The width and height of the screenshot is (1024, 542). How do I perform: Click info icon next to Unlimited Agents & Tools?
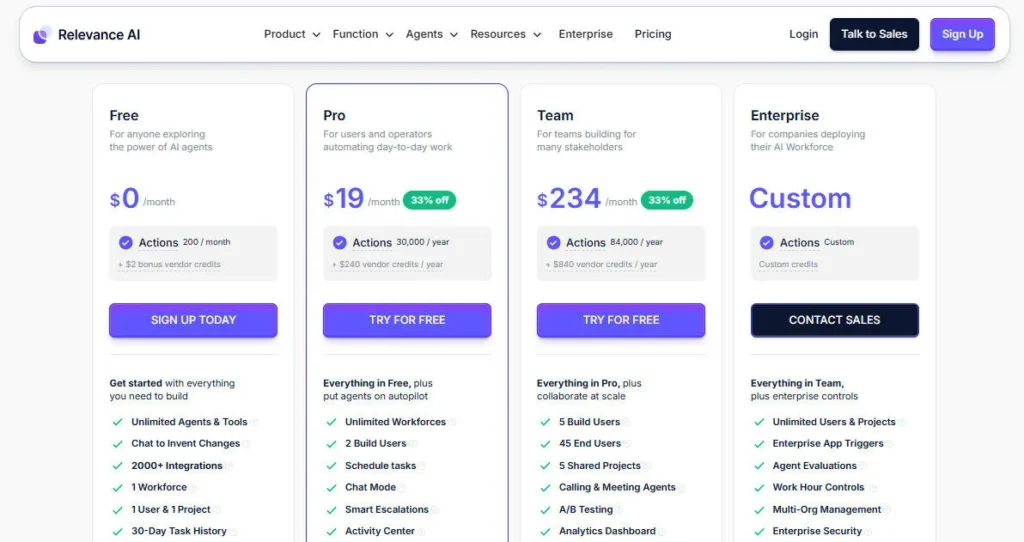click(x=255, y=422)
